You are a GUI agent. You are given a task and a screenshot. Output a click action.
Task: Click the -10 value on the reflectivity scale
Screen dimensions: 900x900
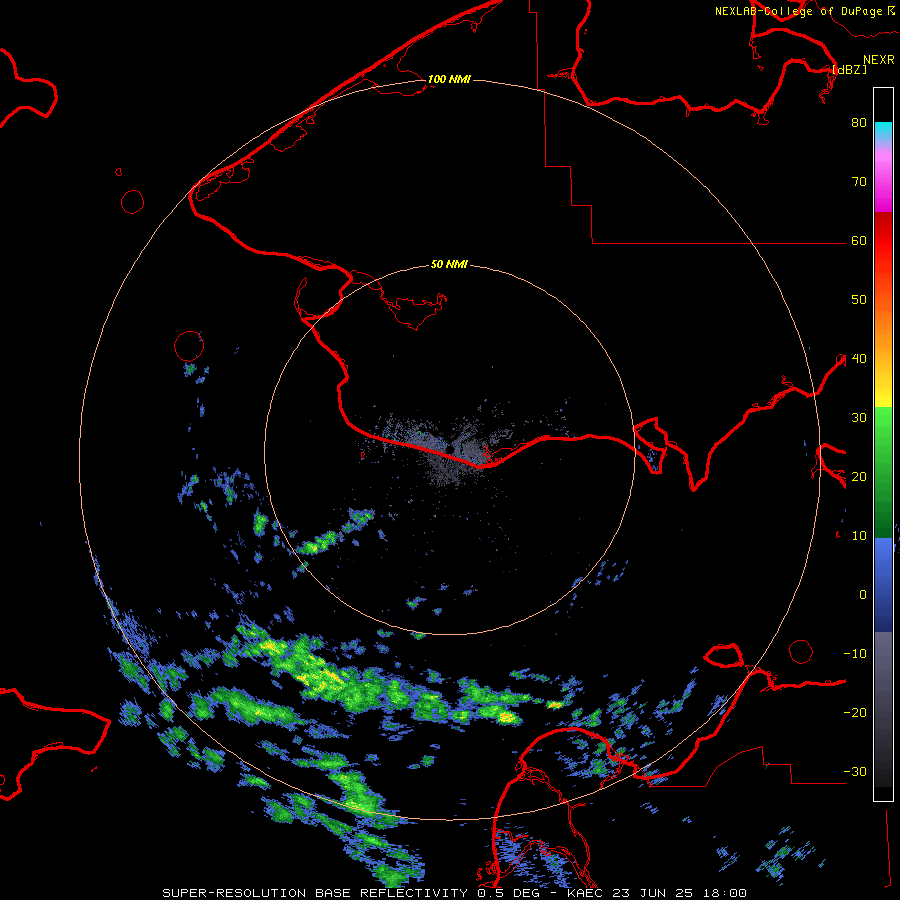[855, 653]
